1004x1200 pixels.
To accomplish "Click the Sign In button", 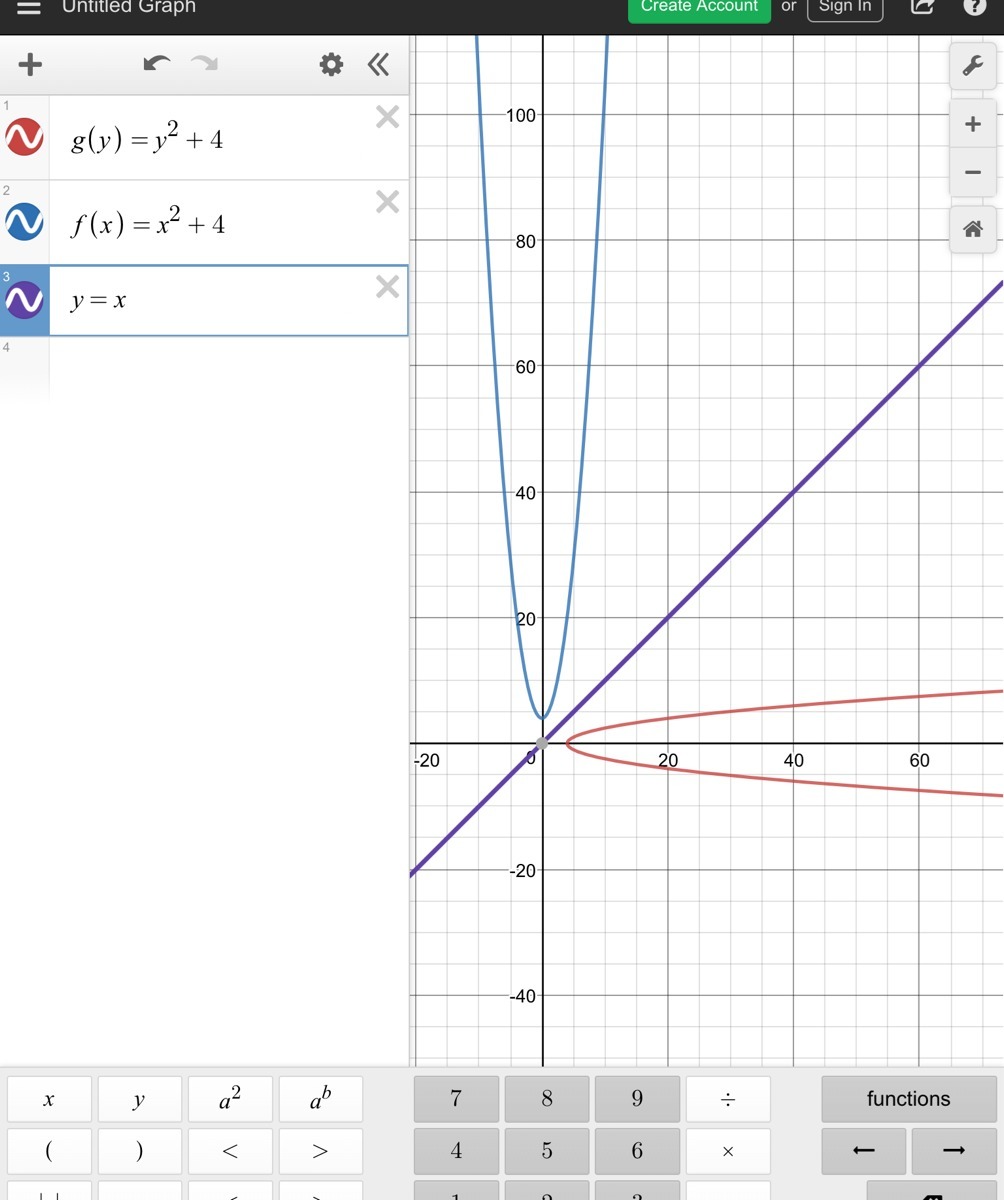I will [x=845, y=8].
